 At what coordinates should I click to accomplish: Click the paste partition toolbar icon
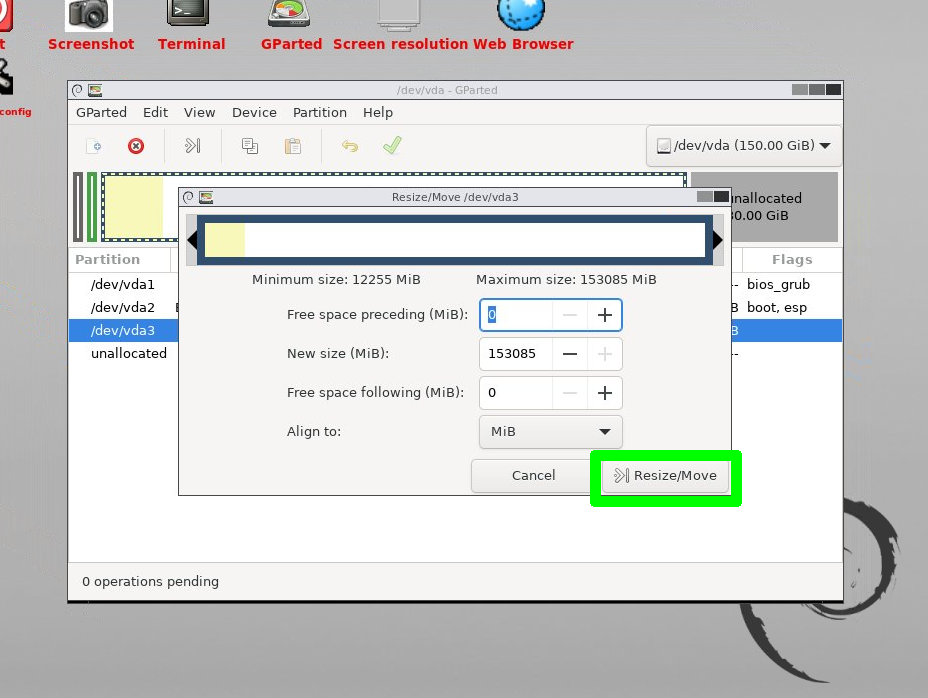point(293,146)
